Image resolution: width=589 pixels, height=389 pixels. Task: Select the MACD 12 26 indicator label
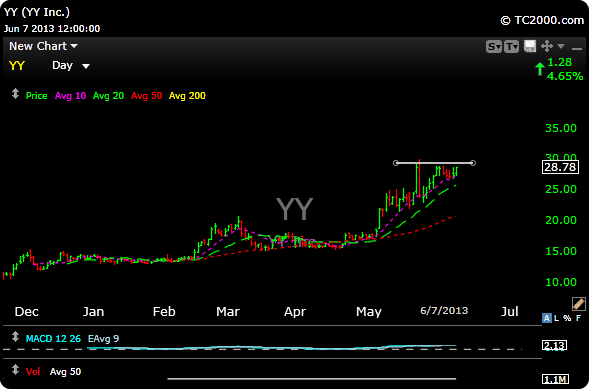[53, 339]
